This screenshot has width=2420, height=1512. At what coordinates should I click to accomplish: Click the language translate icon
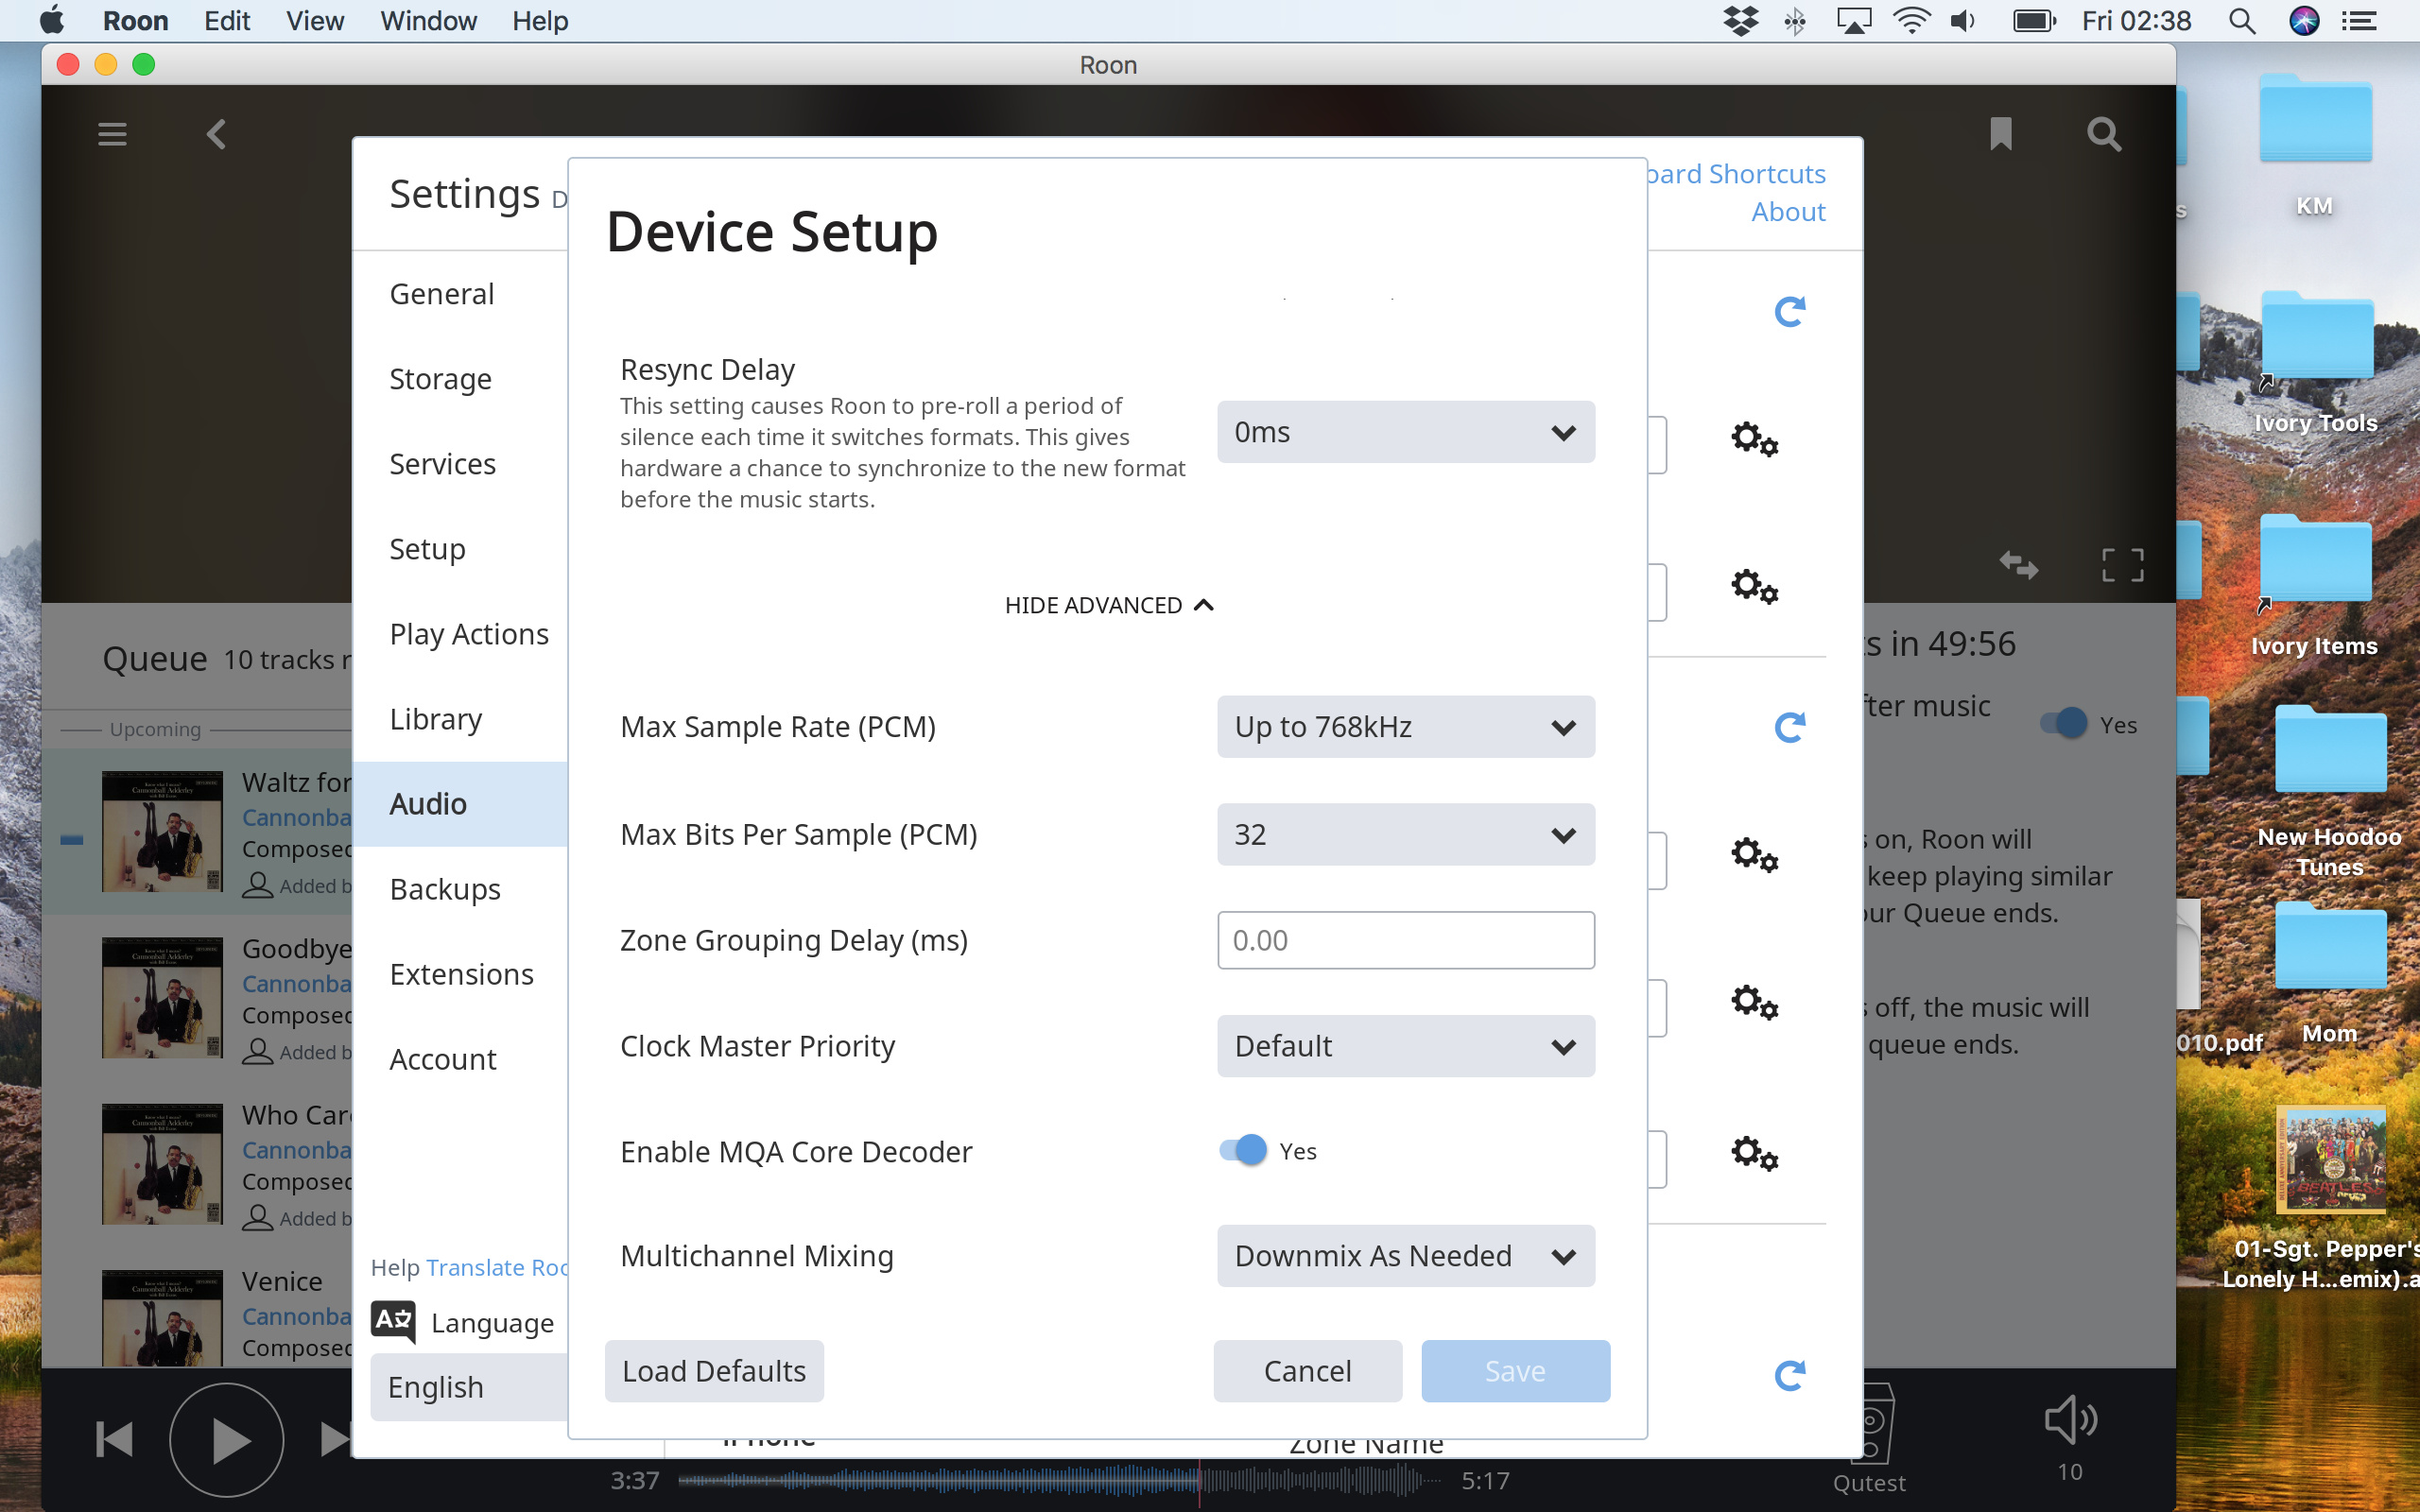[x=393, y=1322]
